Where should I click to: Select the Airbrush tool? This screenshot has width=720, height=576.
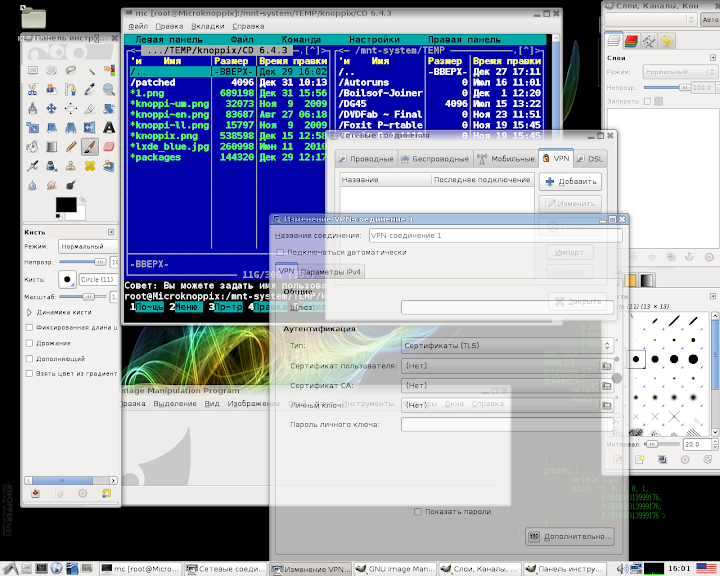pos(33,166)
